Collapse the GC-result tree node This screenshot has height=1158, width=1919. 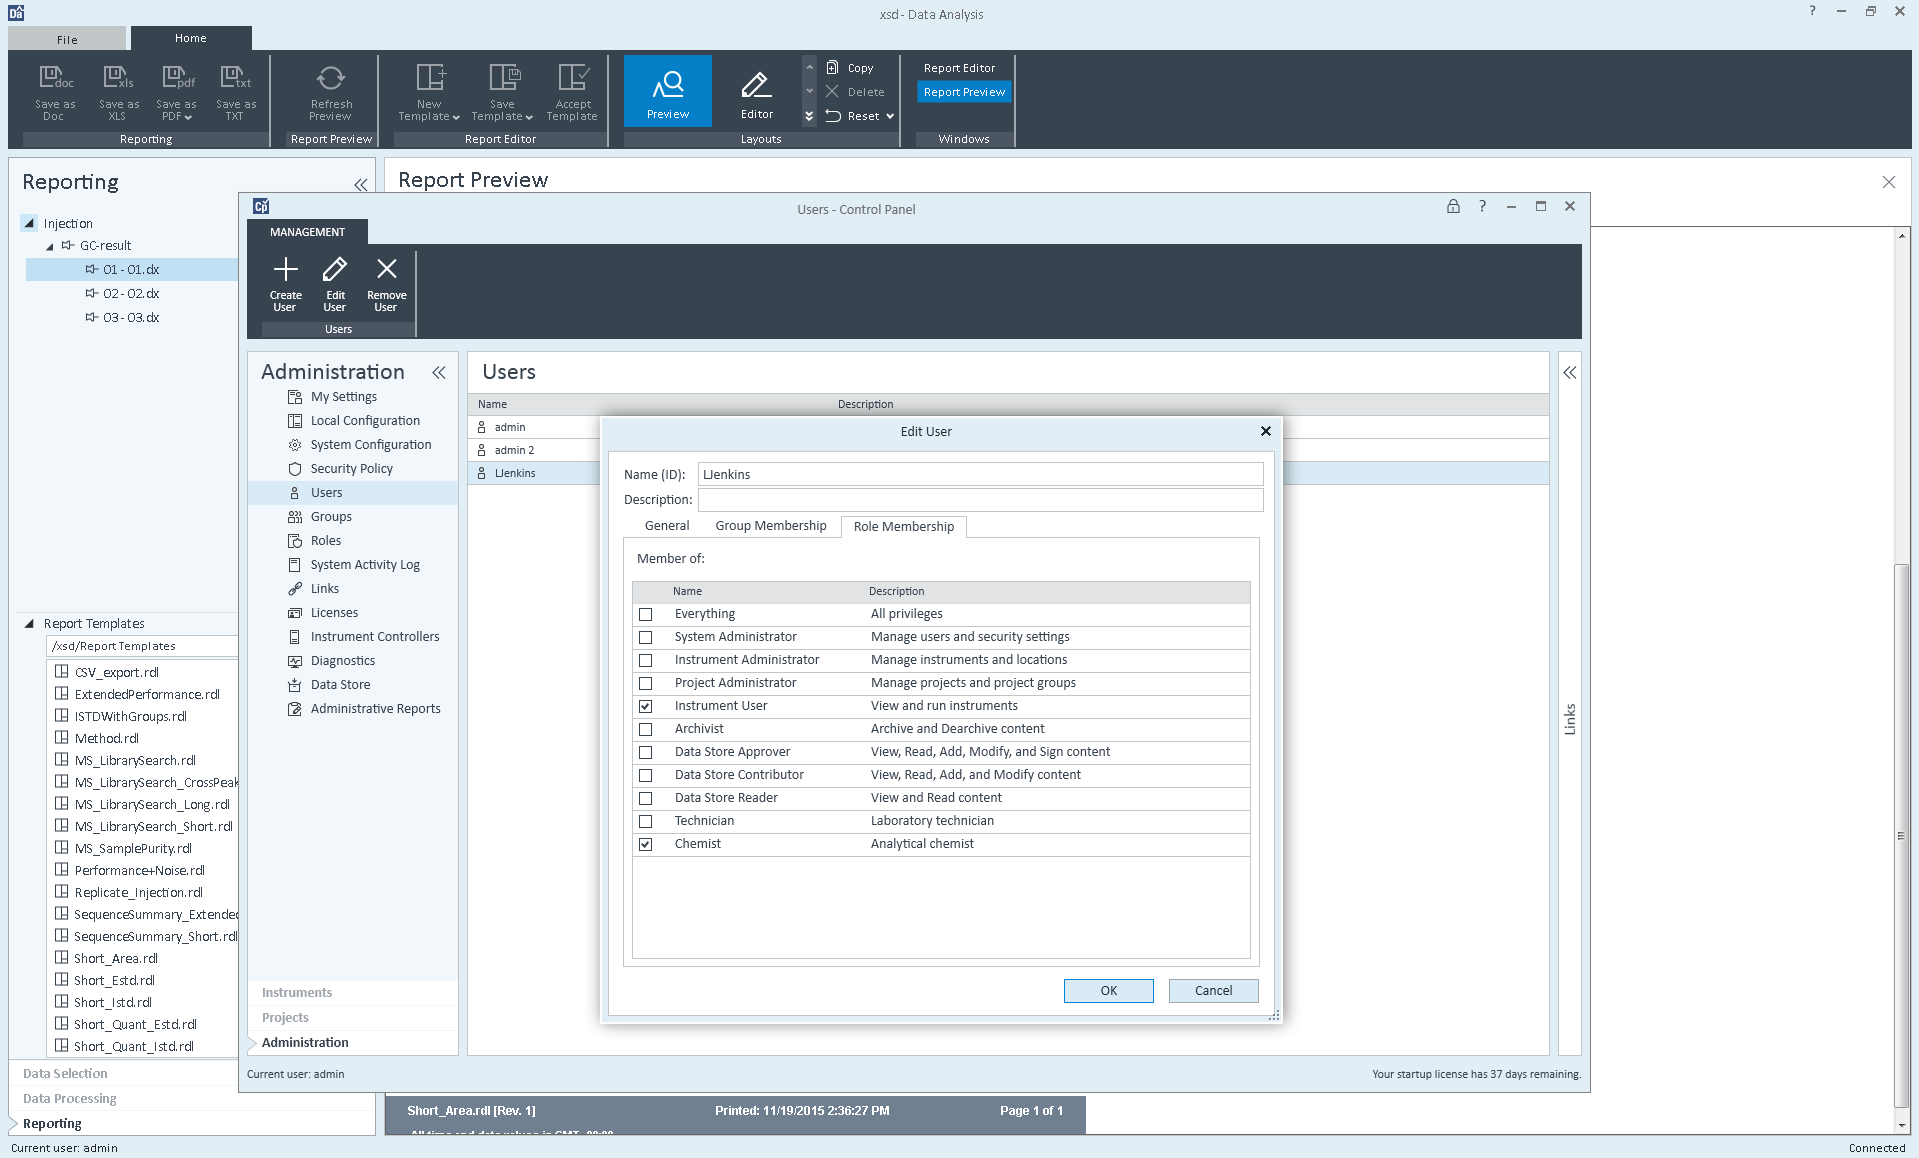click(x=50, y=246)
